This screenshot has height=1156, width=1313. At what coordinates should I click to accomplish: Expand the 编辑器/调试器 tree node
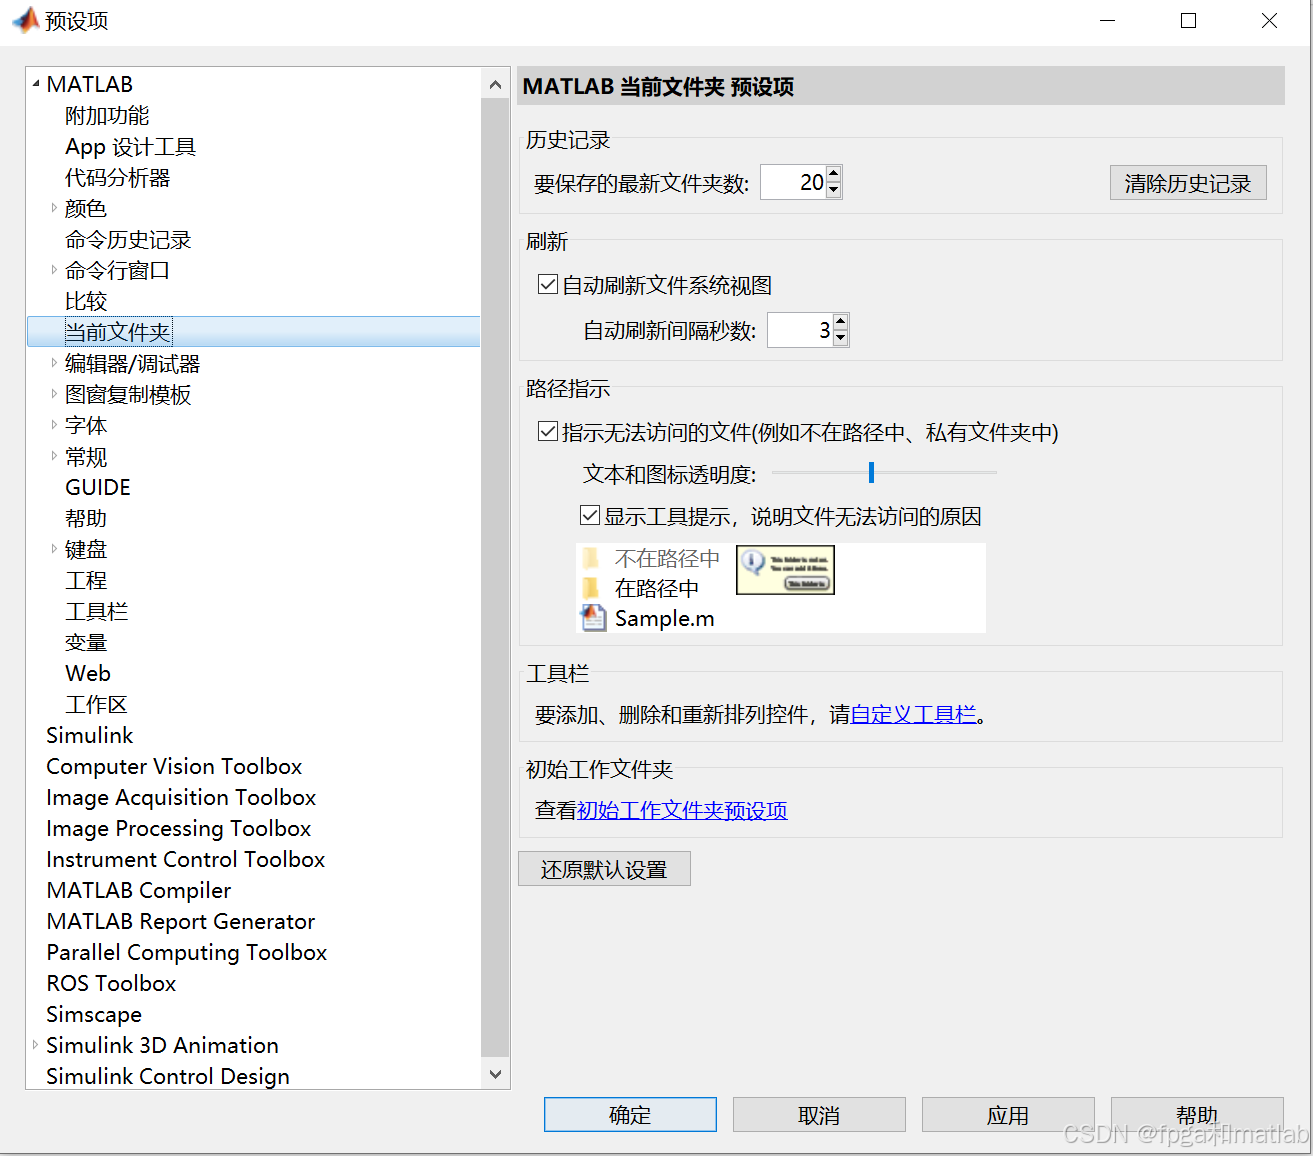coord(54,363)
